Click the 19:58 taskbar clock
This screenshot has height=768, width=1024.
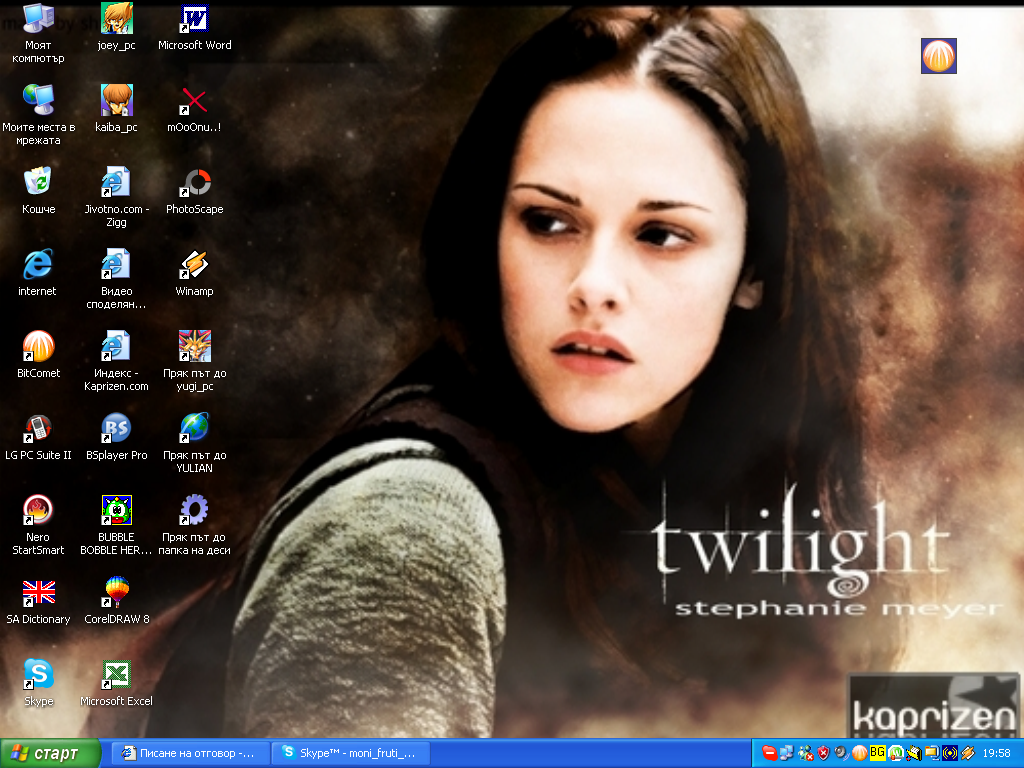pyautogui.click(x=997, y=753)
